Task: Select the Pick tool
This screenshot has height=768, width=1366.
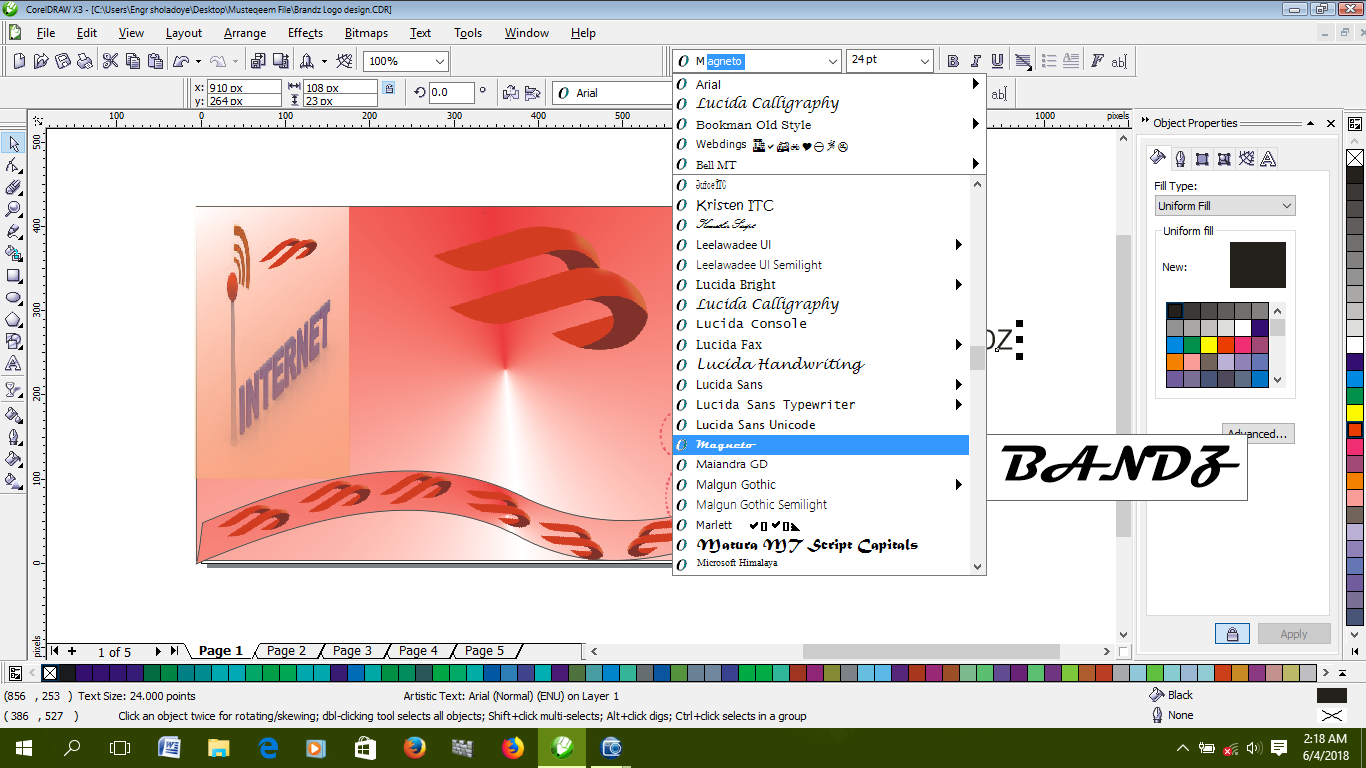Action: [14, 144]
